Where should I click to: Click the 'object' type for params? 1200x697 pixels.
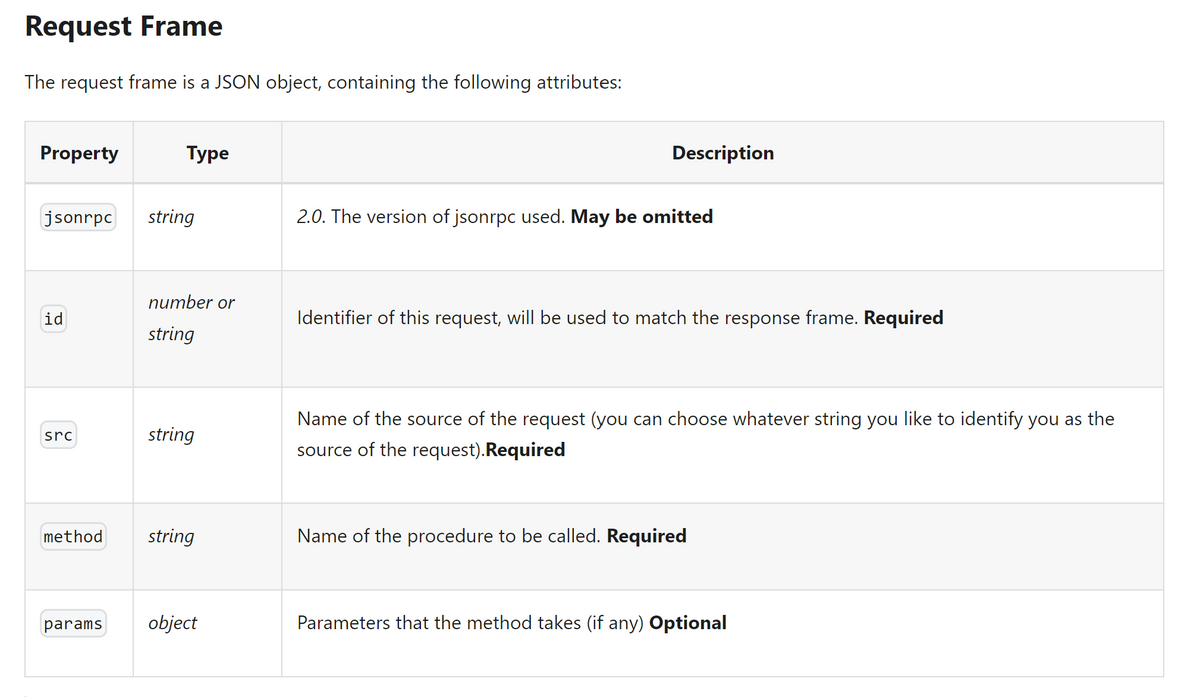click(172, 623)
